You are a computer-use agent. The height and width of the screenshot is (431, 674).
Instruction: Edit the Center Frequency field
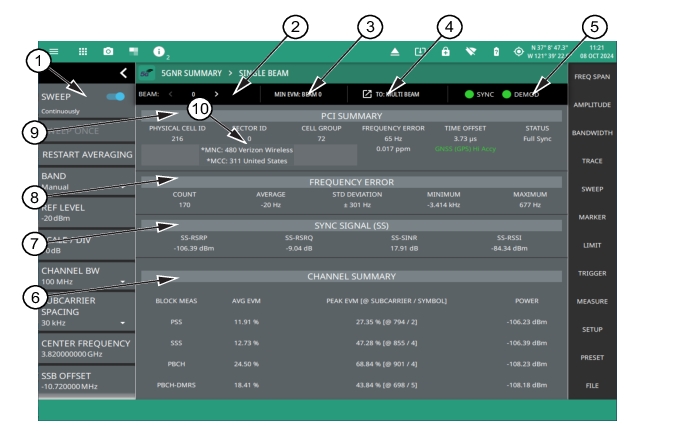[x=85, y=348]
